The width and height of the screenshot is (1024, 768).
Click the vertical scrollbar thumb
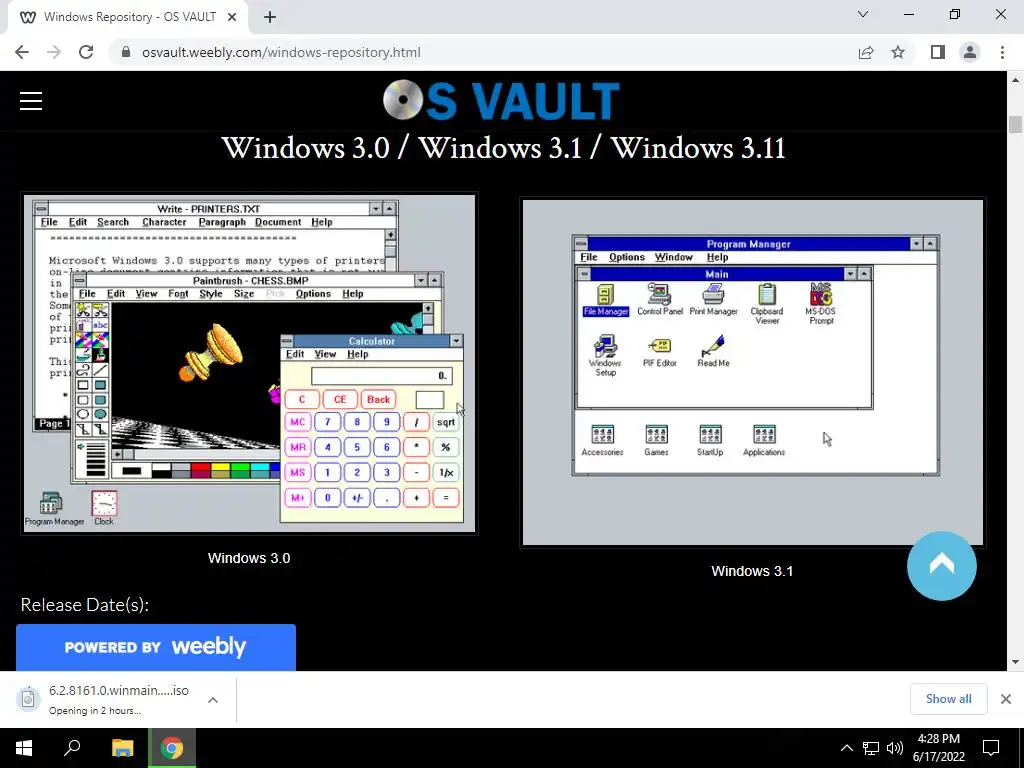[x=1015, y=124]
